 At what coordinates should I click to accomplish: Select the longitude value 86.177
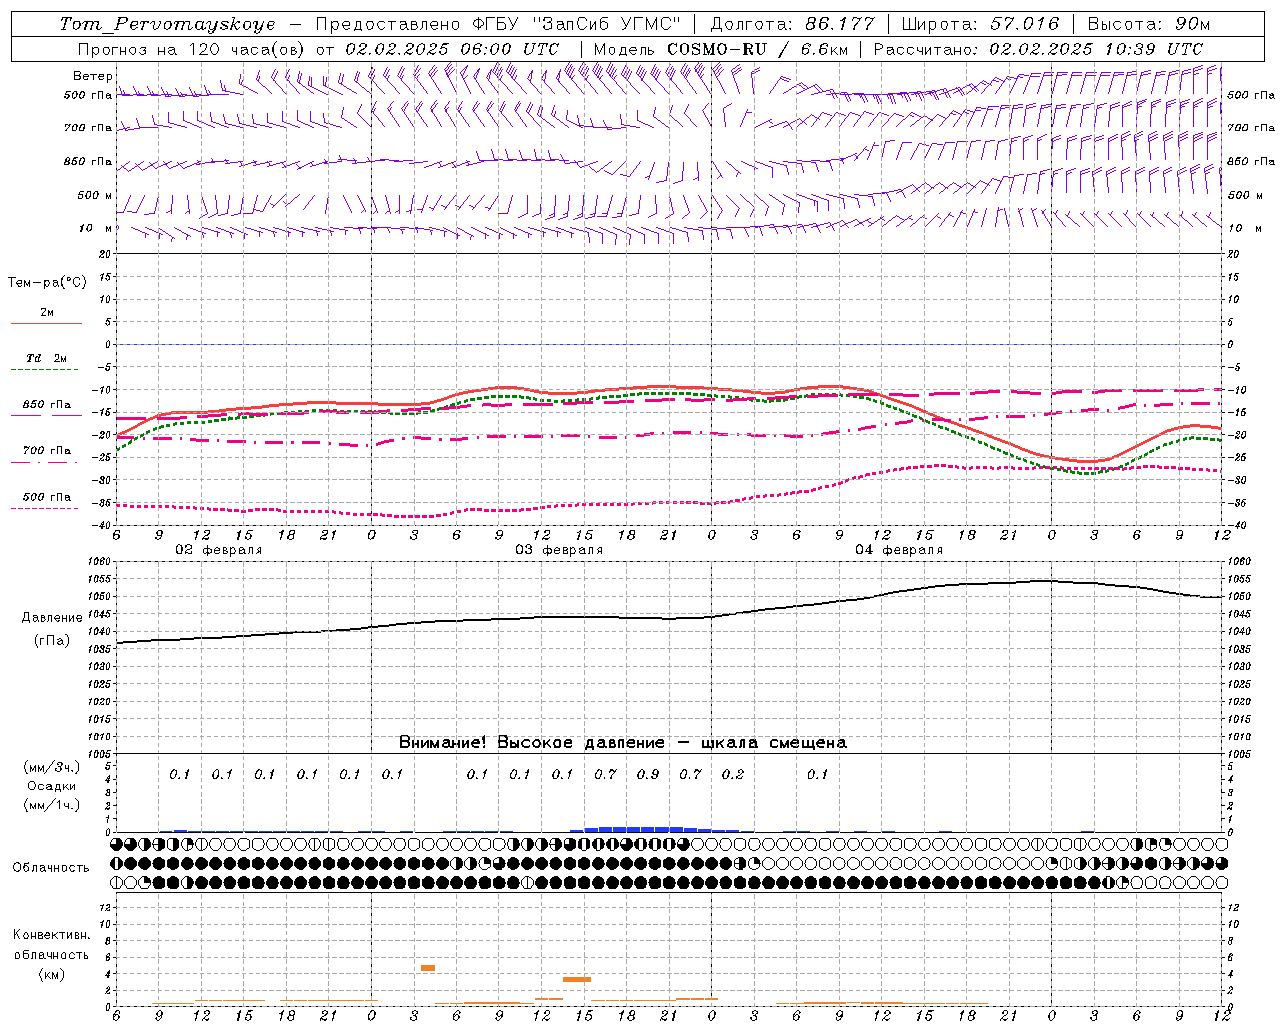(840, 24)
